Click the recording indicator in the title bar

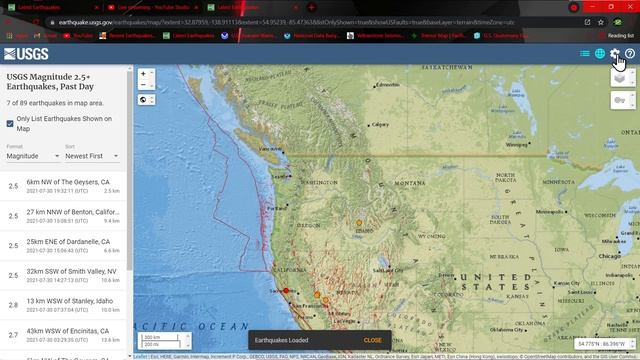574,7
